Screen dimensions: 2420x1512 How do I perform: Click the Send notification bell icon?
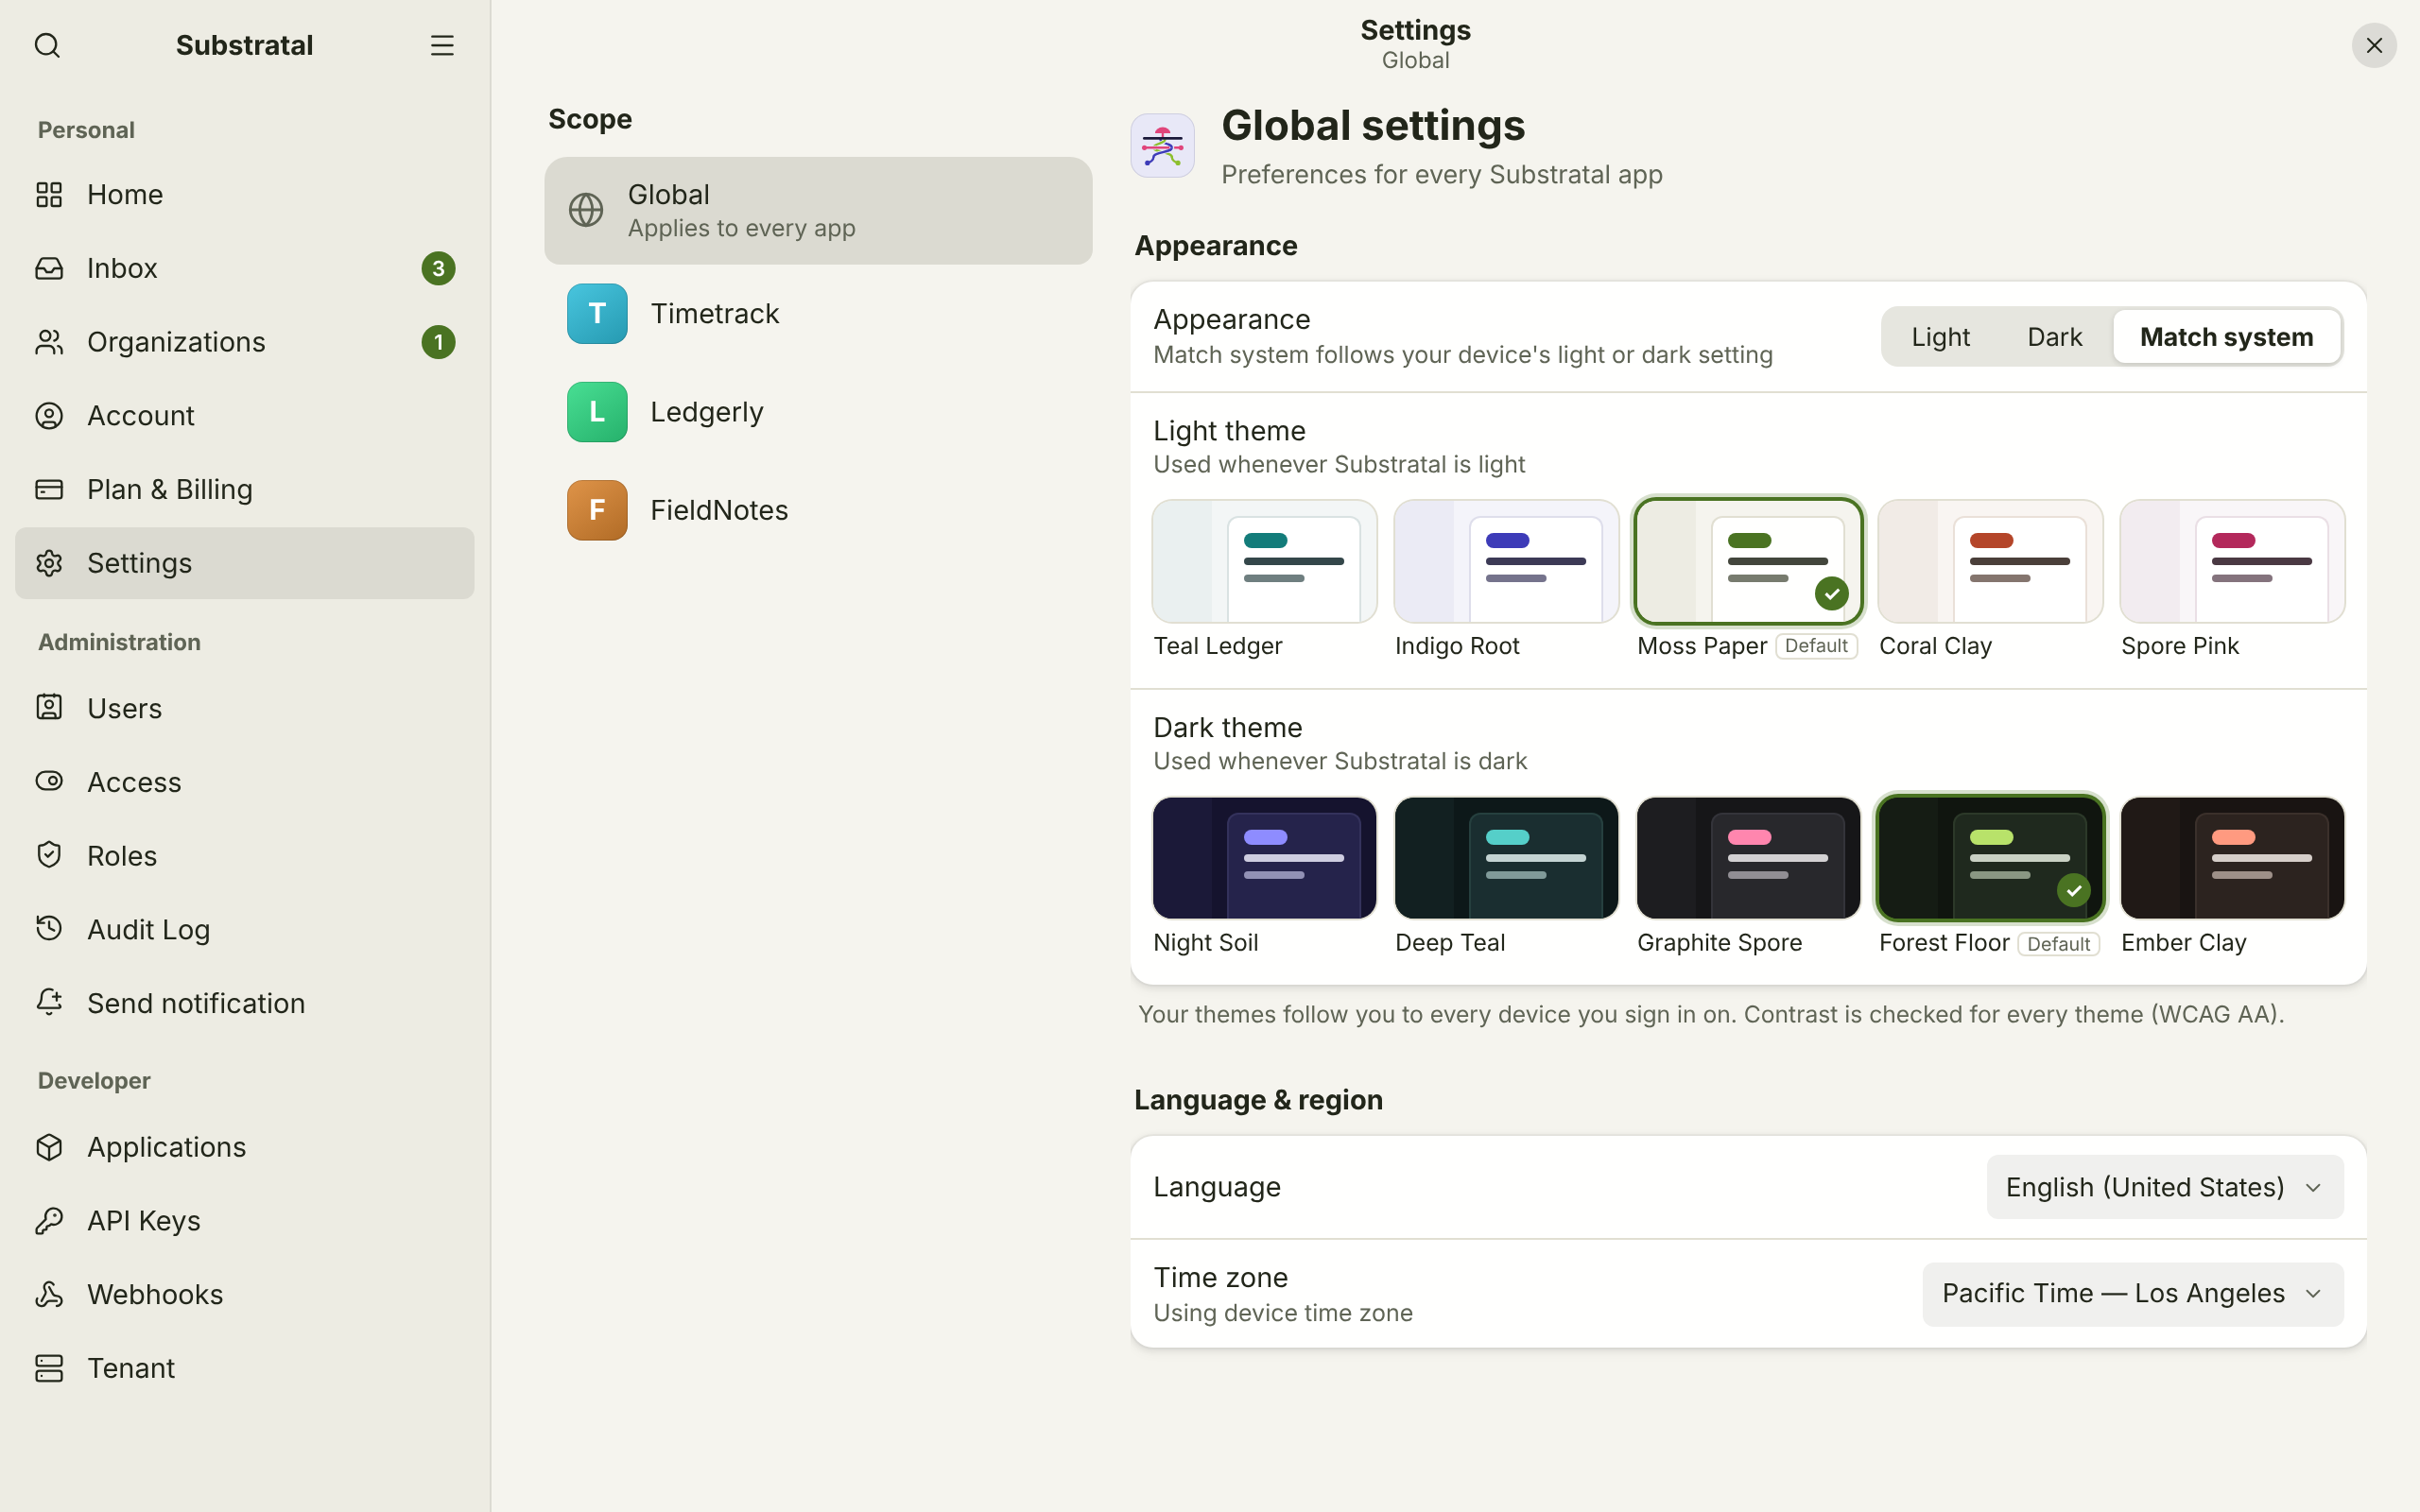[49, 1002]
